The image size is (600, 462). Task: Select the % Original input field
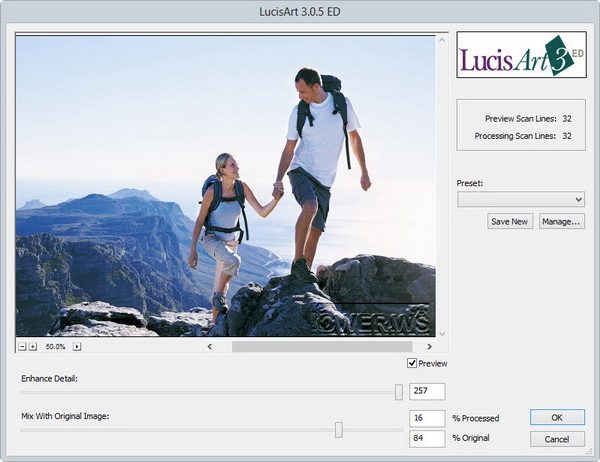pyautogui.click(x=426, y=438)
